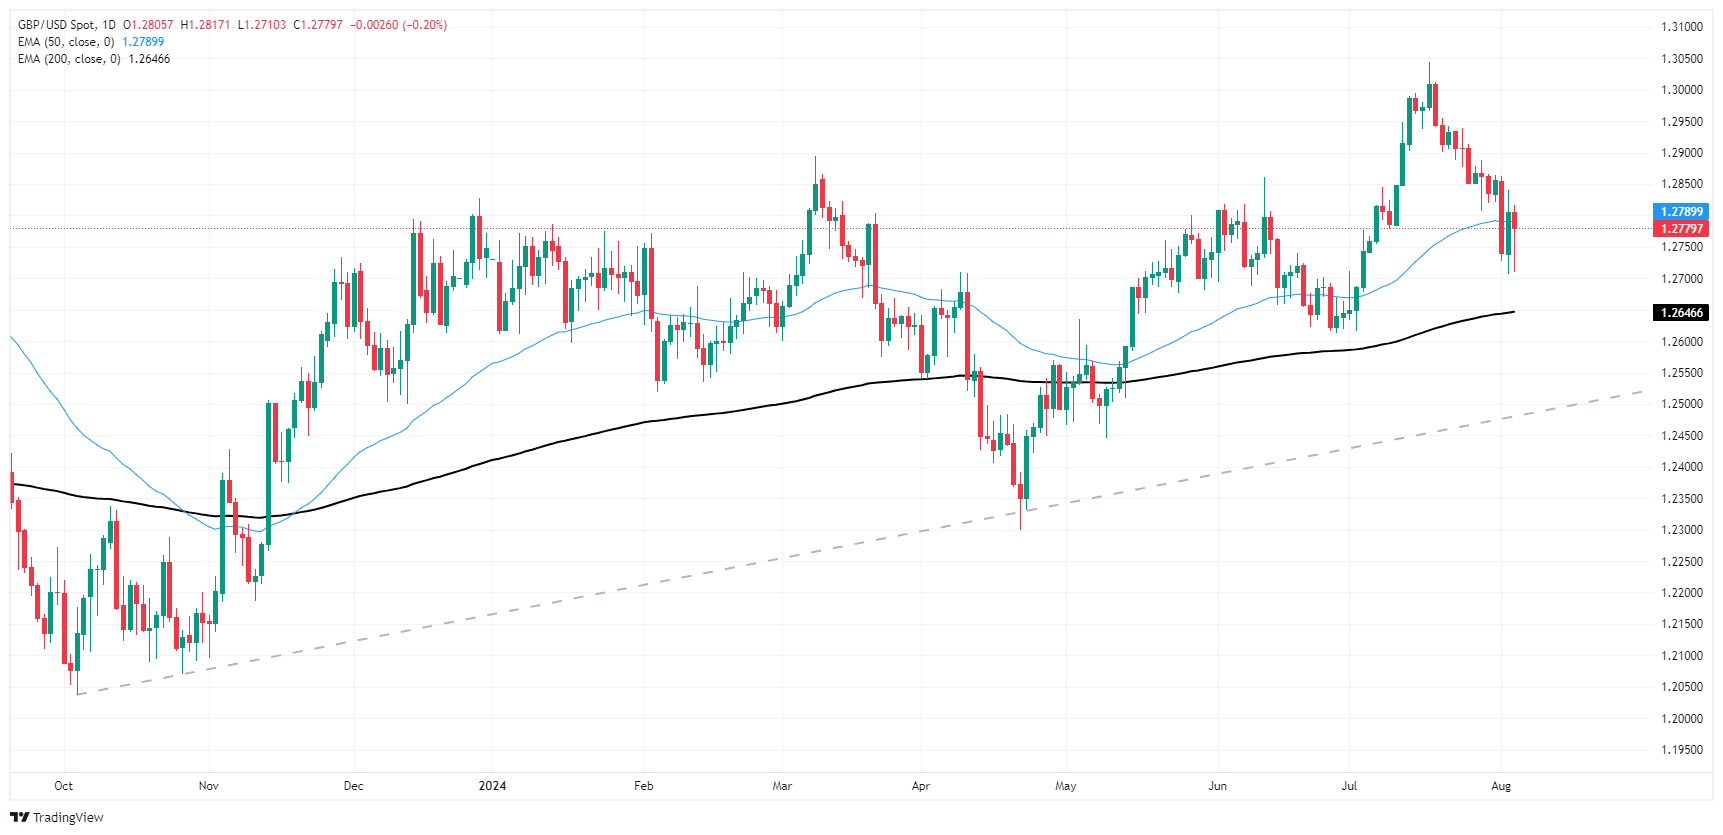Click the red 1.27797 current price tag
The width and height of the screenshot is (1723, 835).
click(1681, 229)
